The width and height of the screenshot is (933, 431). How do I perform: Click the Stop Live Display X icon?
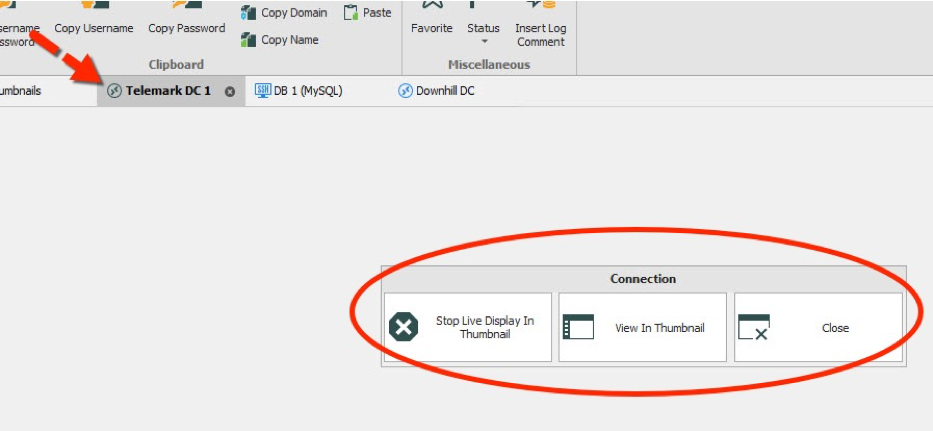pos(403,327)
